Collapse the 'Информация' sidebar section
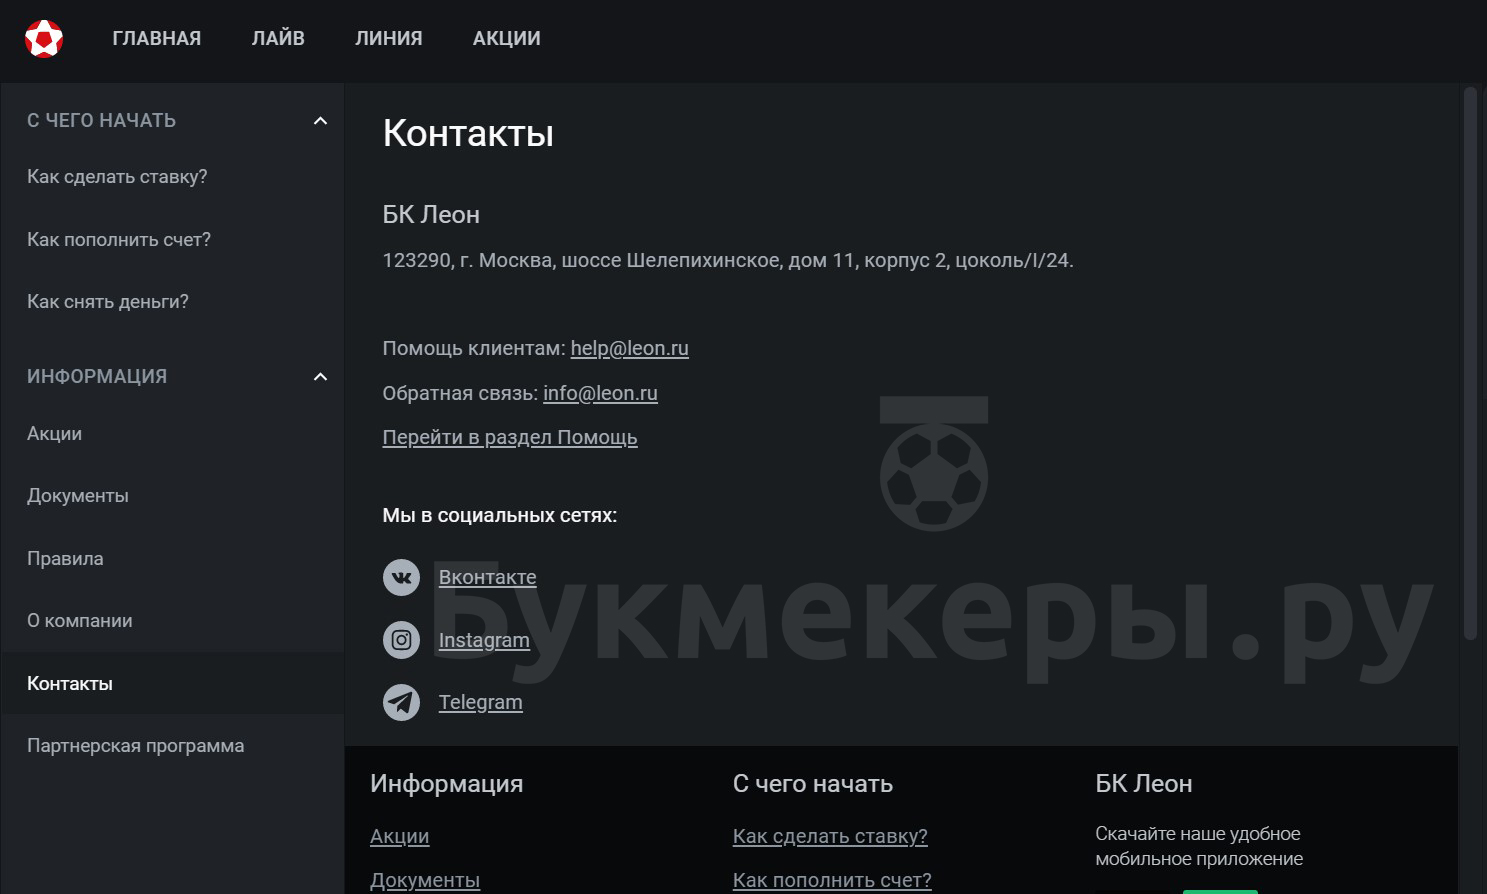 click(320, 377)
